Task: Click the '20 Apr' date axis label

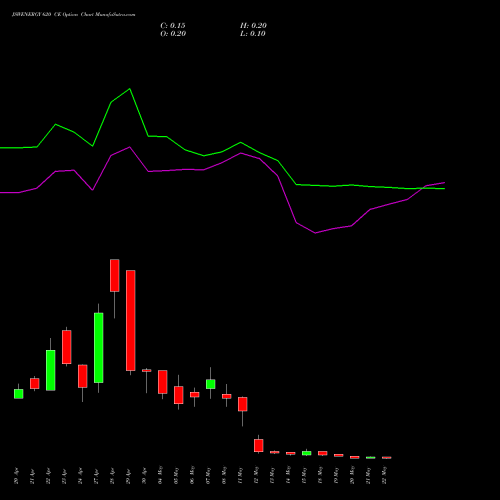Action: (17, 477)
